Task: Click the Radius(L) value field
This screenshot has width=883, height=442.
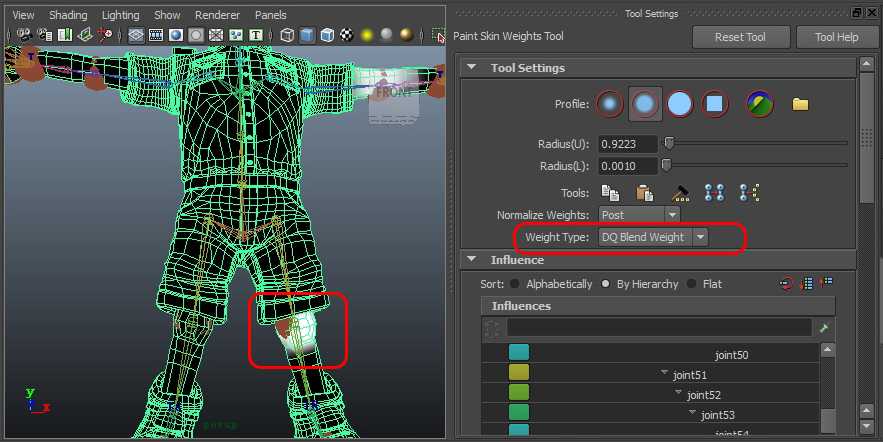Action: (627, 166)
